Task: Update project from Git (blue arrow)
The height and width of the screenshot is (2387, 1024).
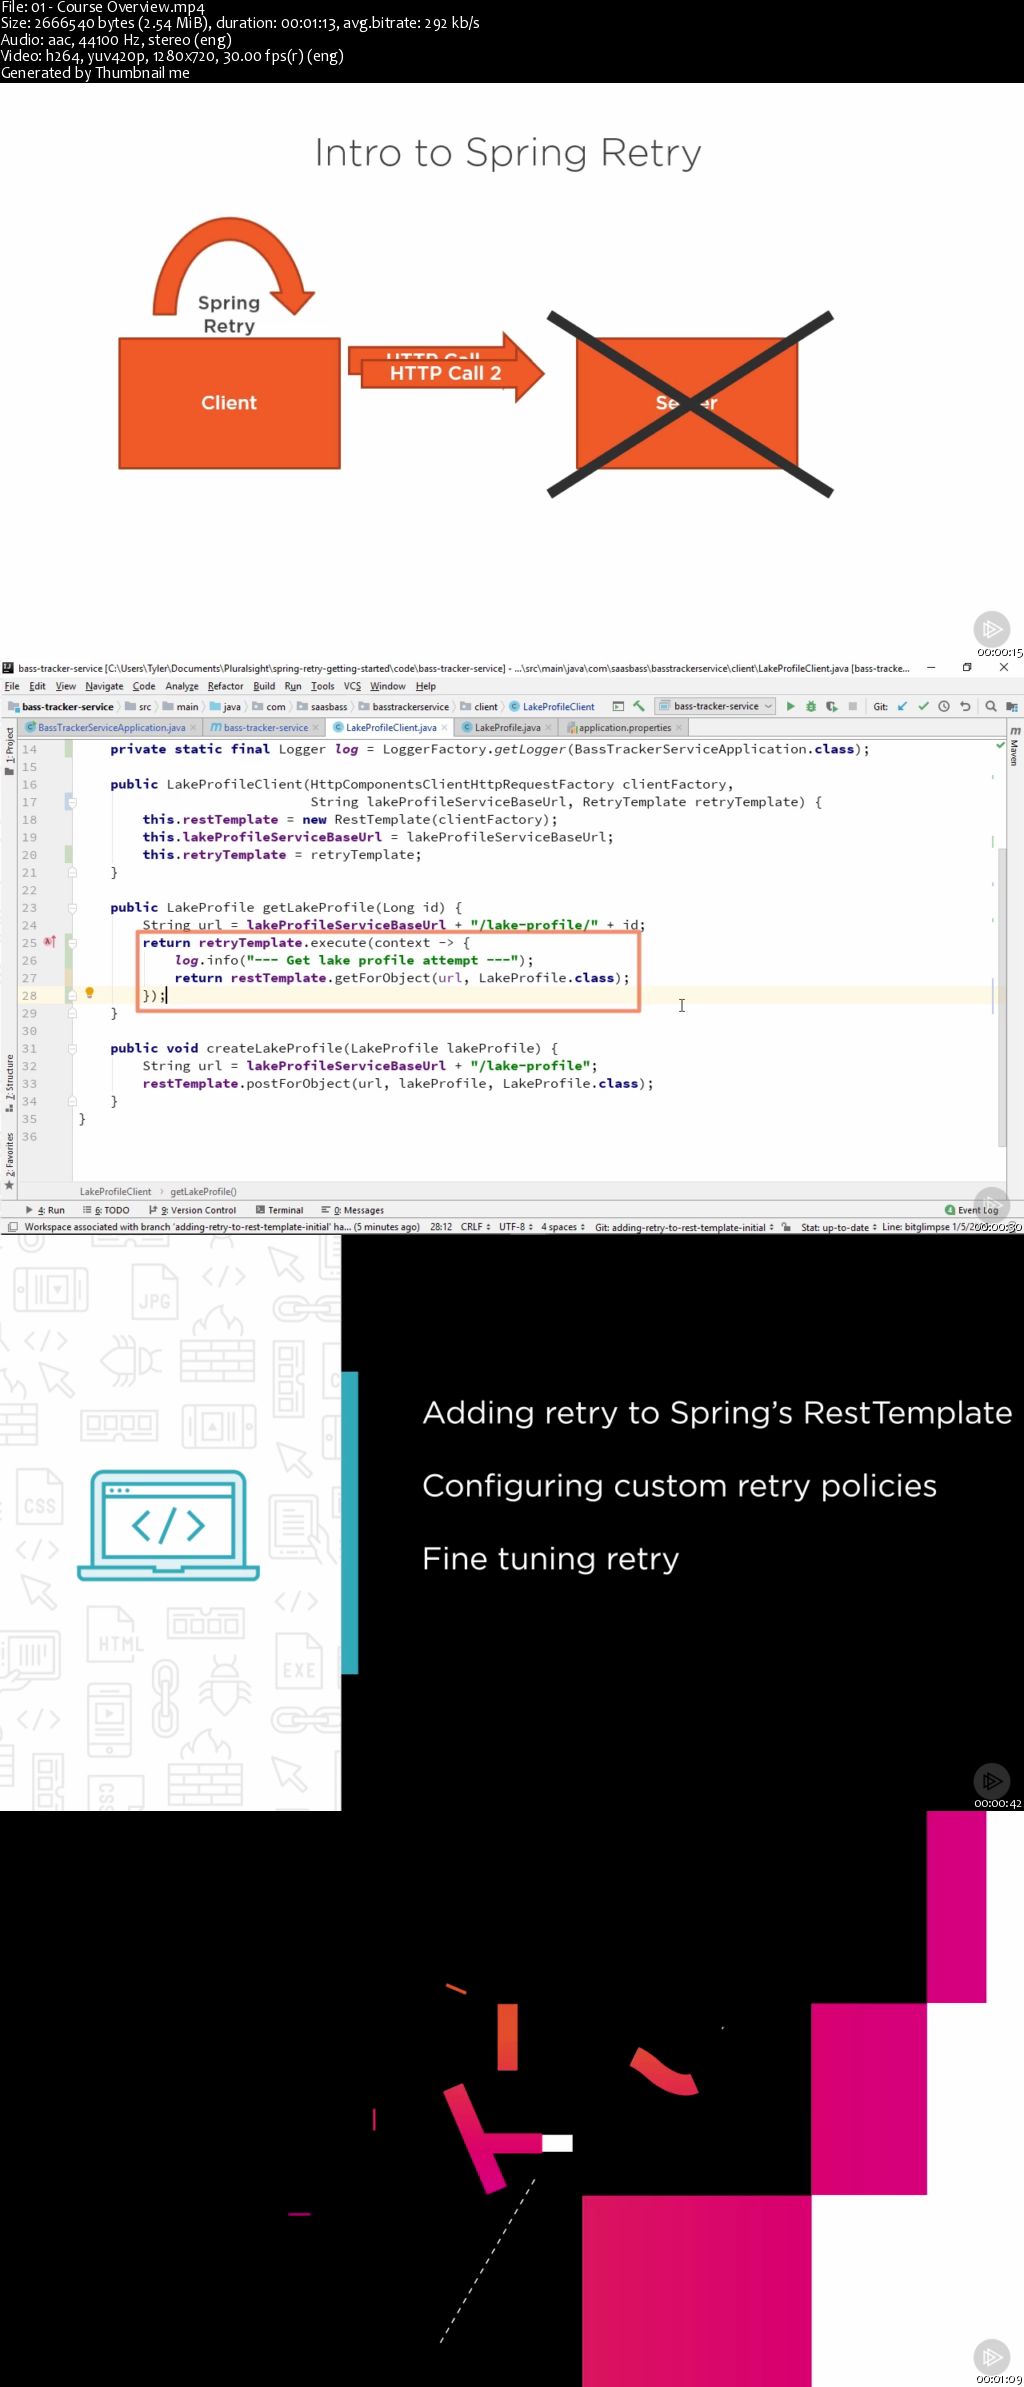Action: coord(902,706)
